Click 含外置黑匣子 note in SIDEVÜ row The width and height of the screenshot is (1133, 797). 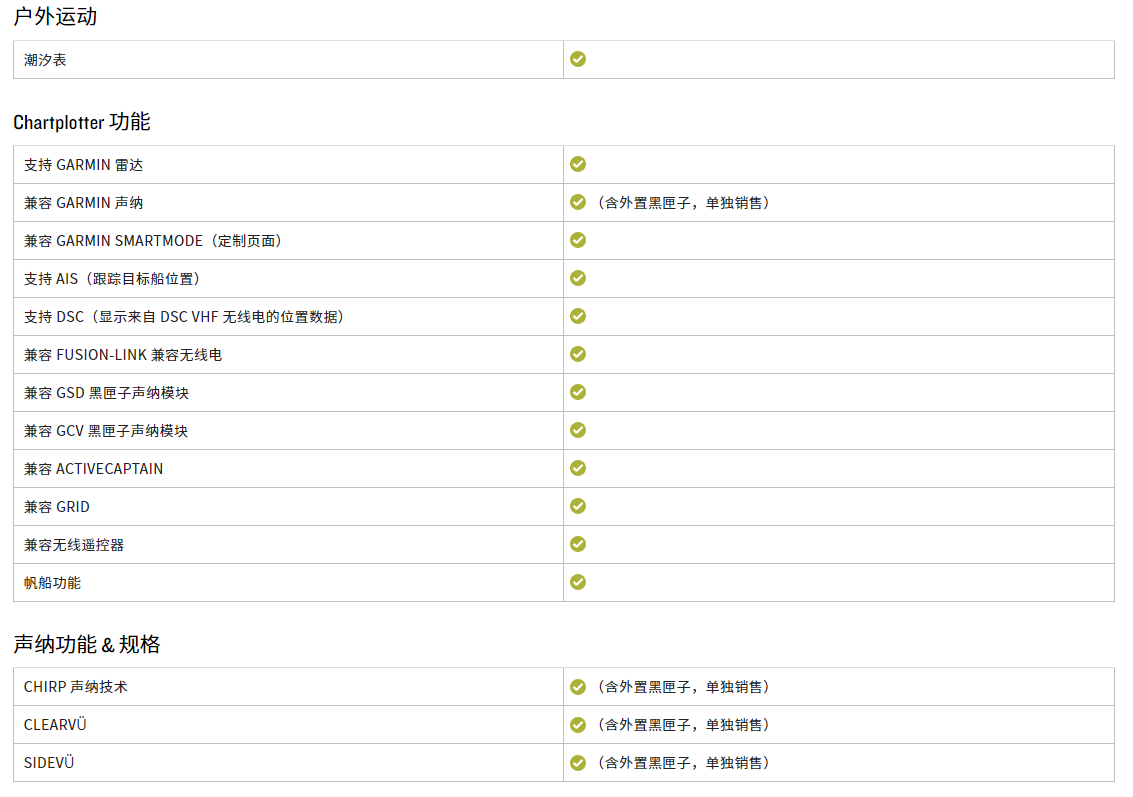point(684,763)
